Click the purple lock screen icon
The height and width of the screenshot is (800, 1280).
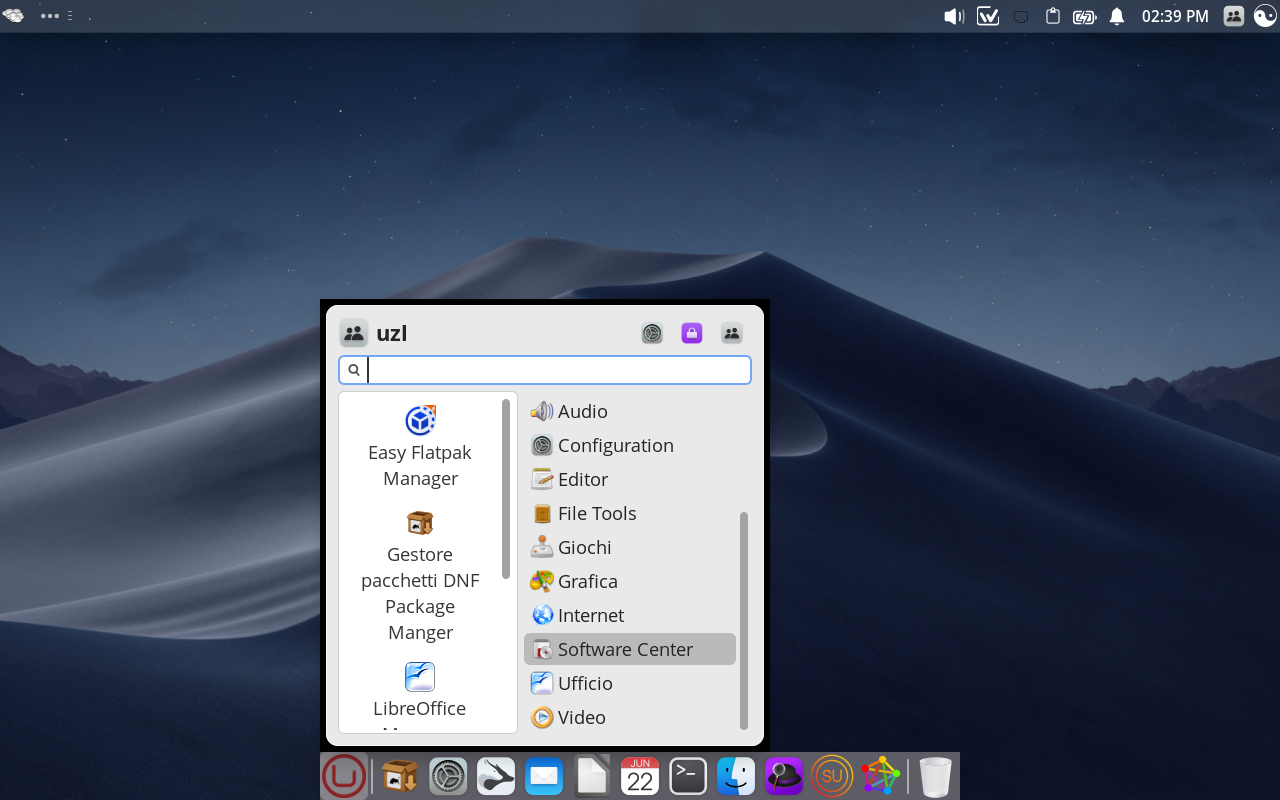[692, 334]
